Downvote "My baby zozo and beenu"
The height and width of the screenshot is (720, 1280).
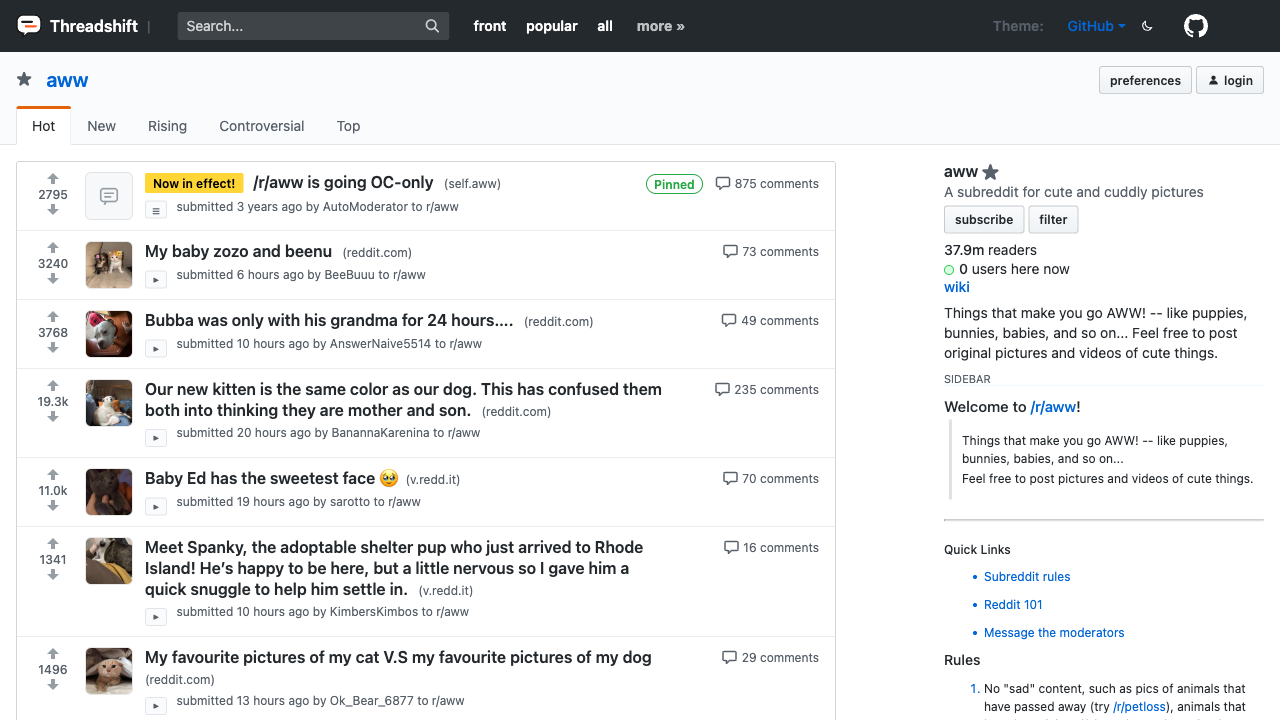[x=53, y=279]
